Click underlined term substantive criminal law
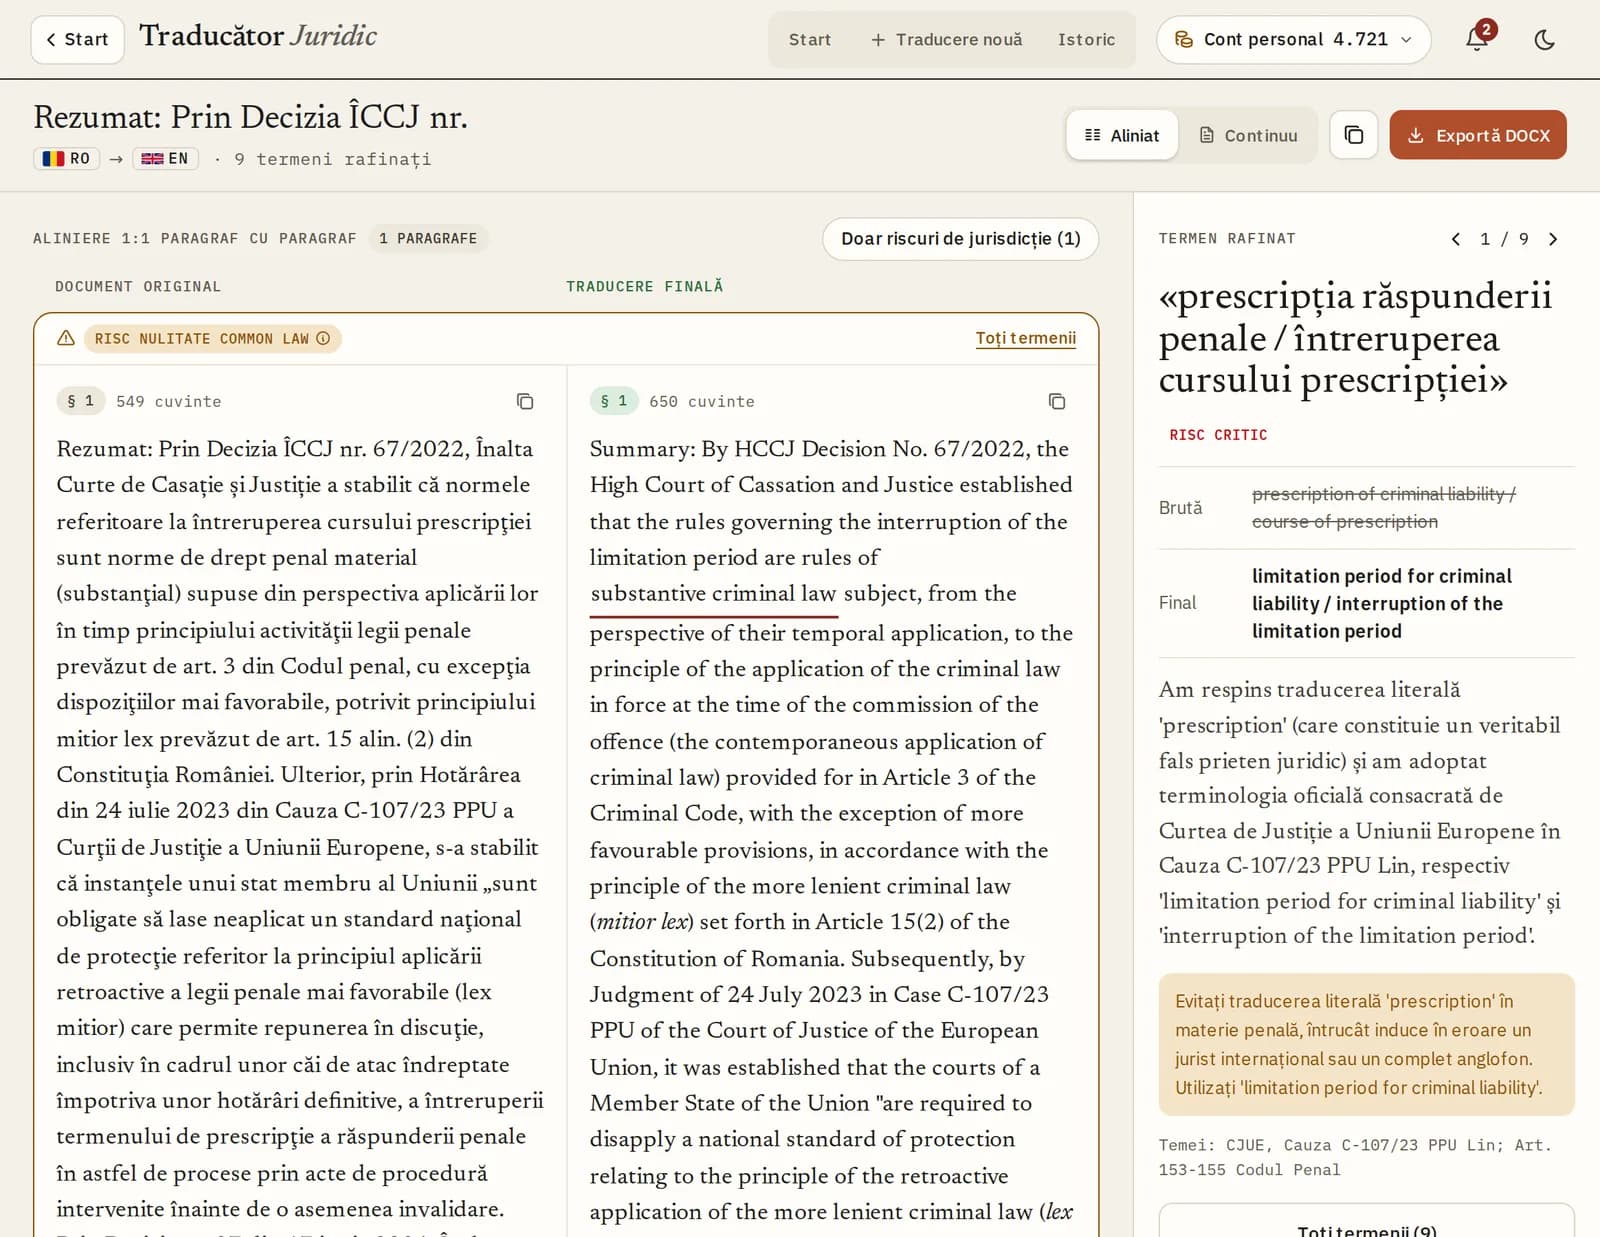 click(713, 594)
